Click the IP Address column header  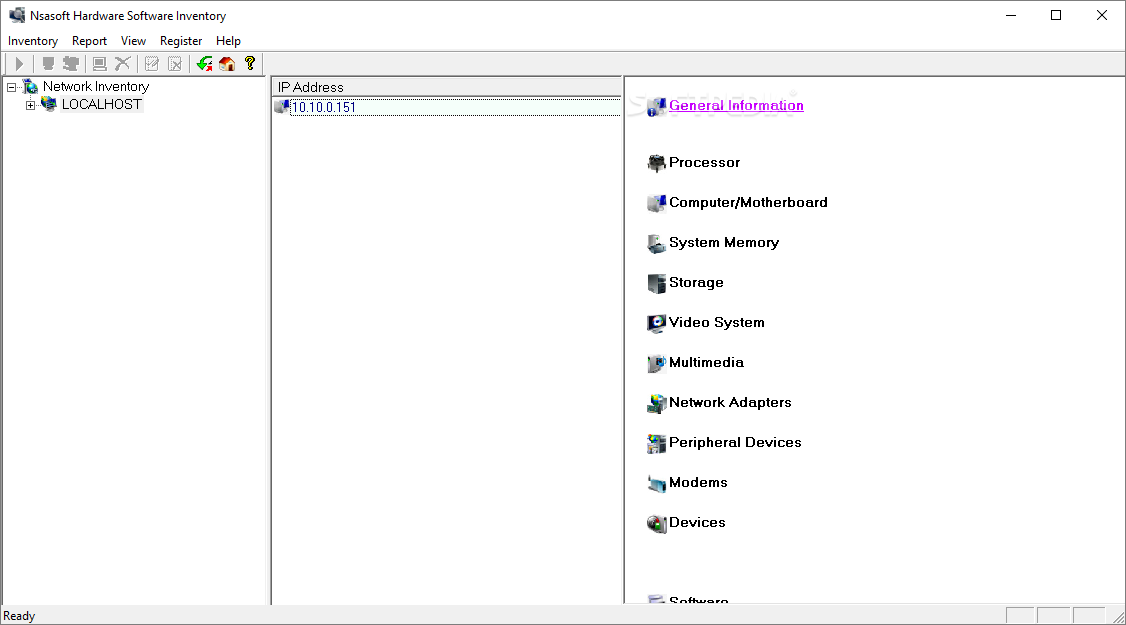[x=447, y=87]
